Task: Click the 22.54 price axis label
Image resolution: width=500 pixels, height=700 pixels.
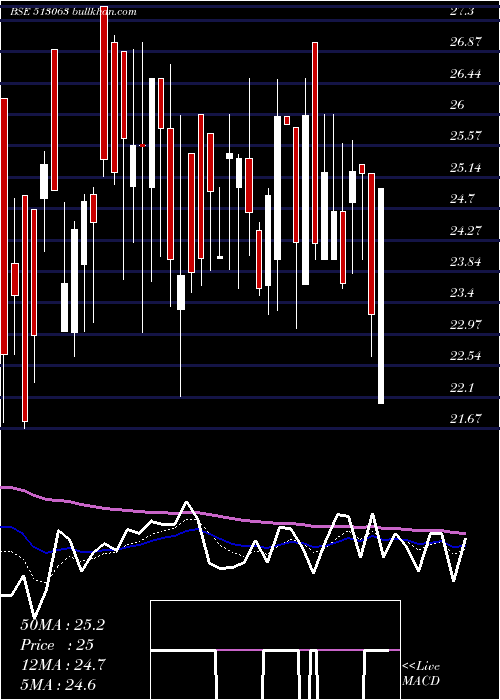Action: click(466, 356)
